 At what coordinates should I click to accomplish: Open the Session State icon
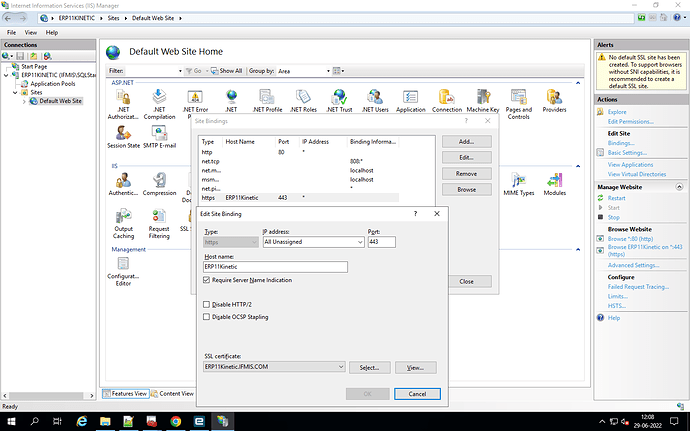(123, 137)
